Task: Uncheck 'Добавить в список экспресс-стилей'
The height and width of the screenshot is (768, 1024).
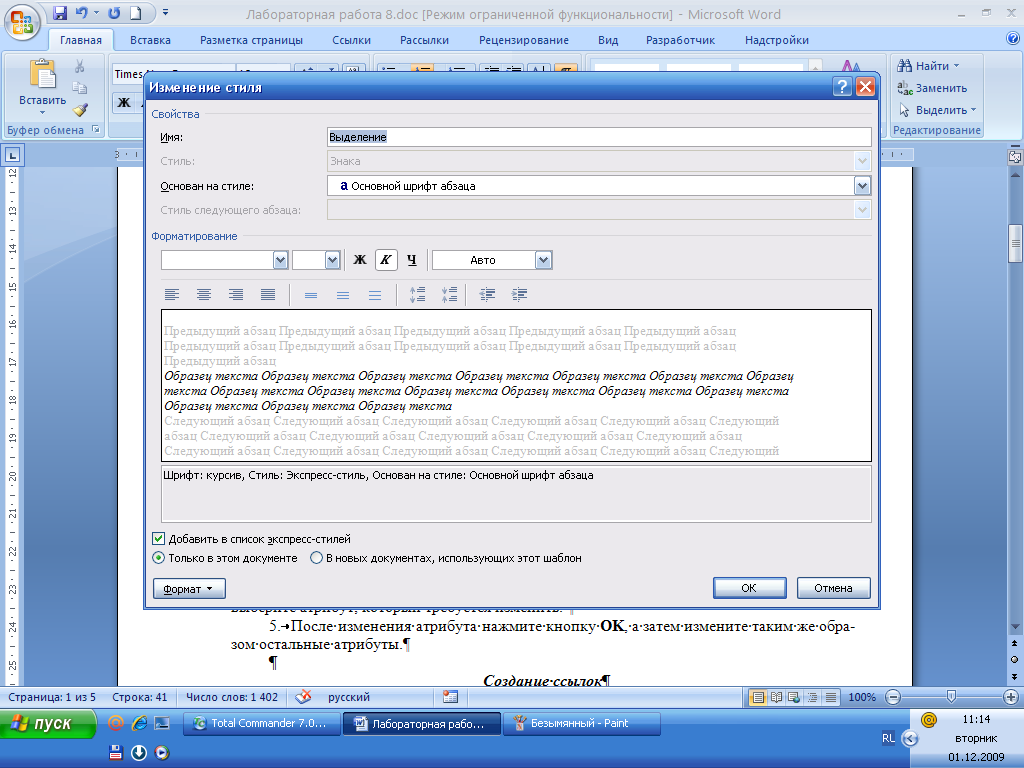Action: (158, 539)
